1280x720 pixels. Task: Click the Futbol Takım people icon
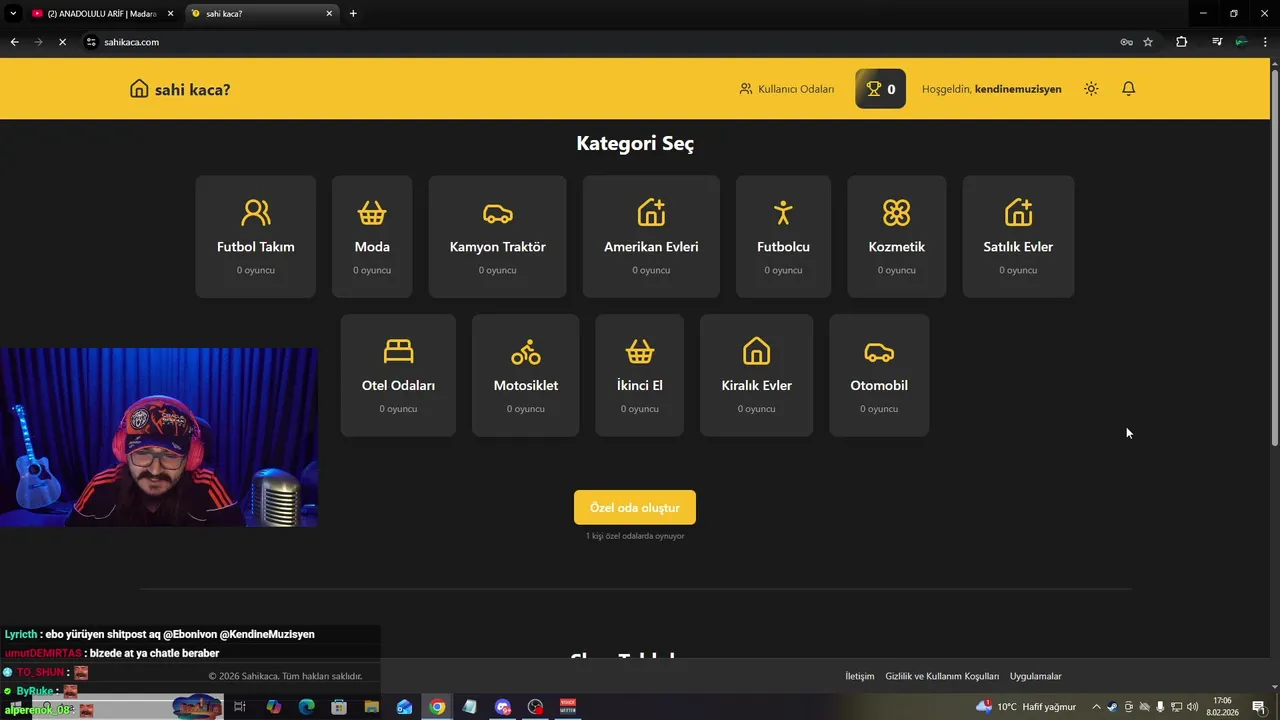(x=256, y=212)
